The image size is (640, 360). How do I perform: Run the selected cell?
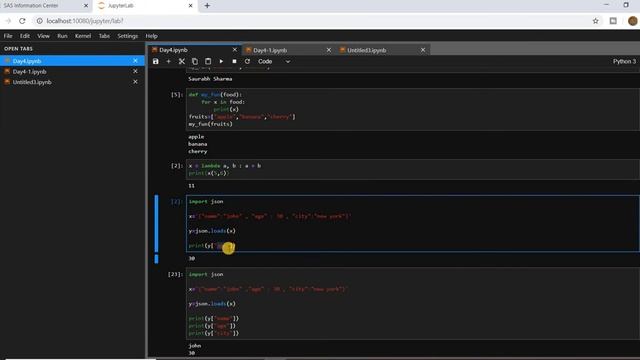coord(221,61)
